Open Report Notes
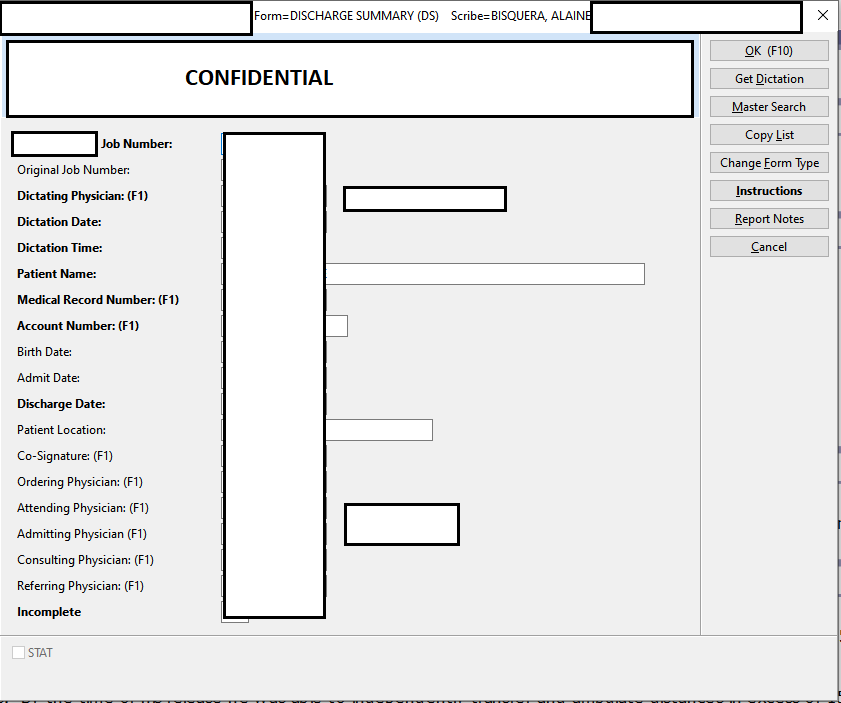The height and width of the screenshot is (703, 841). (x=769, y=219)
